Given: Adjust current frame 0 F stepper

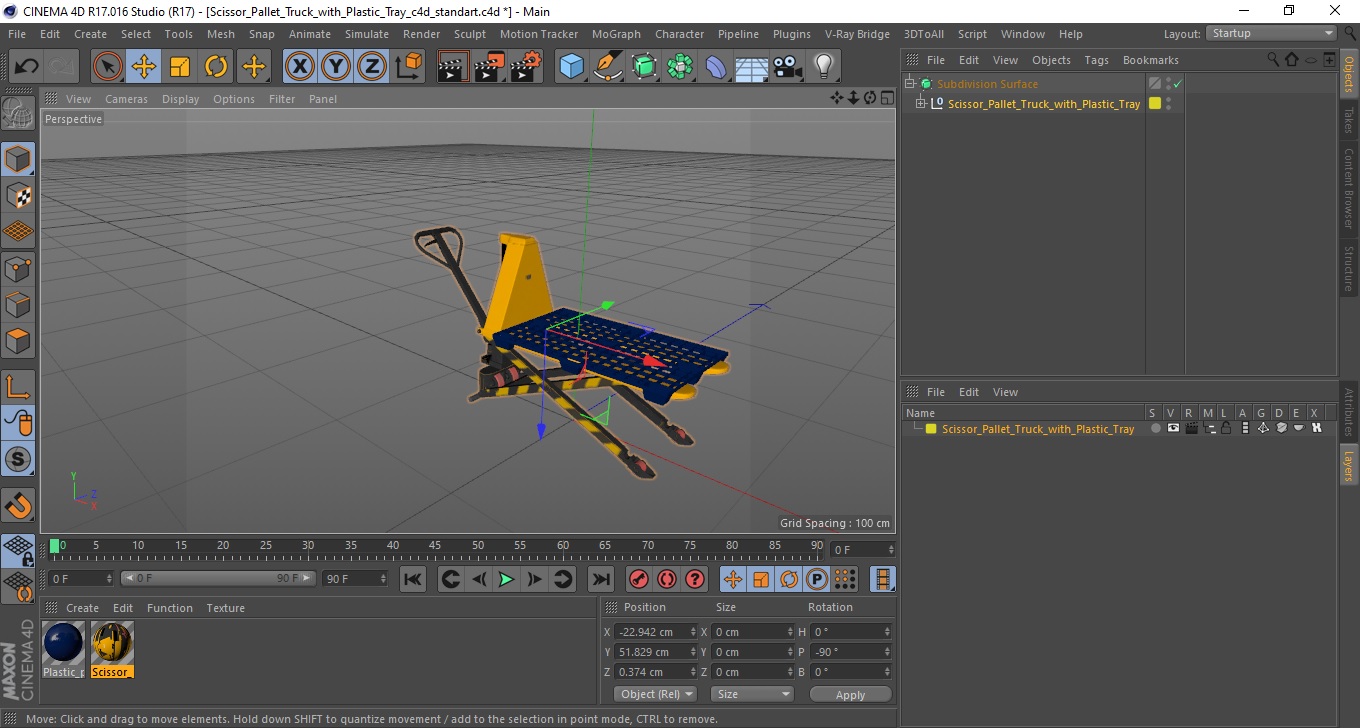Looking at the screenshot, I should click(109, 579).
